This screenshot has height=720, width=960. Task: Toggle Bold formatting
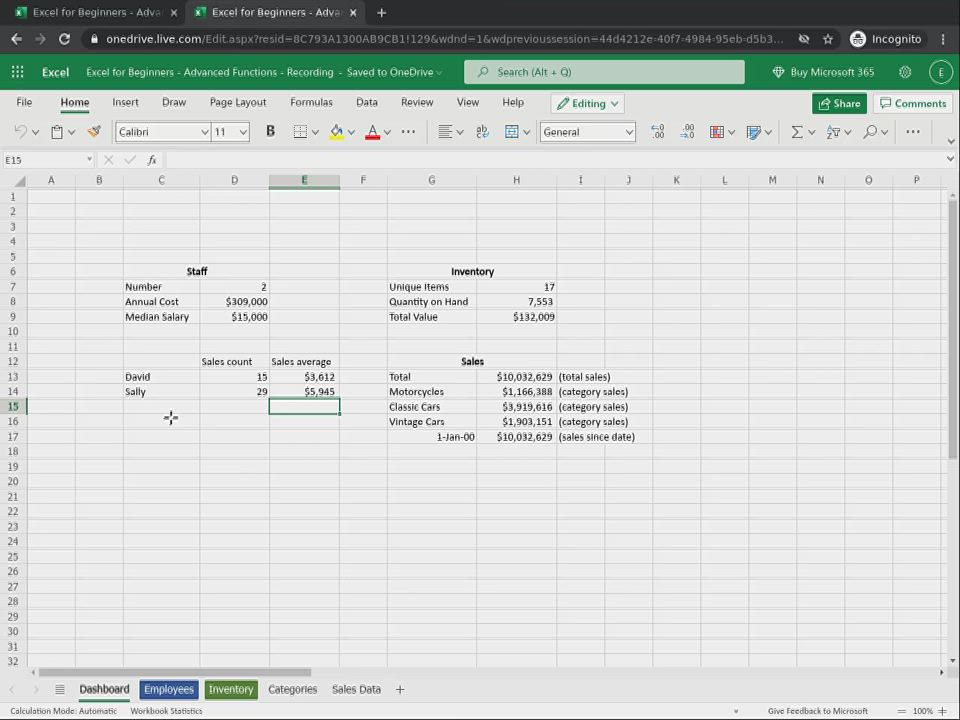click(x=270, y=132)
